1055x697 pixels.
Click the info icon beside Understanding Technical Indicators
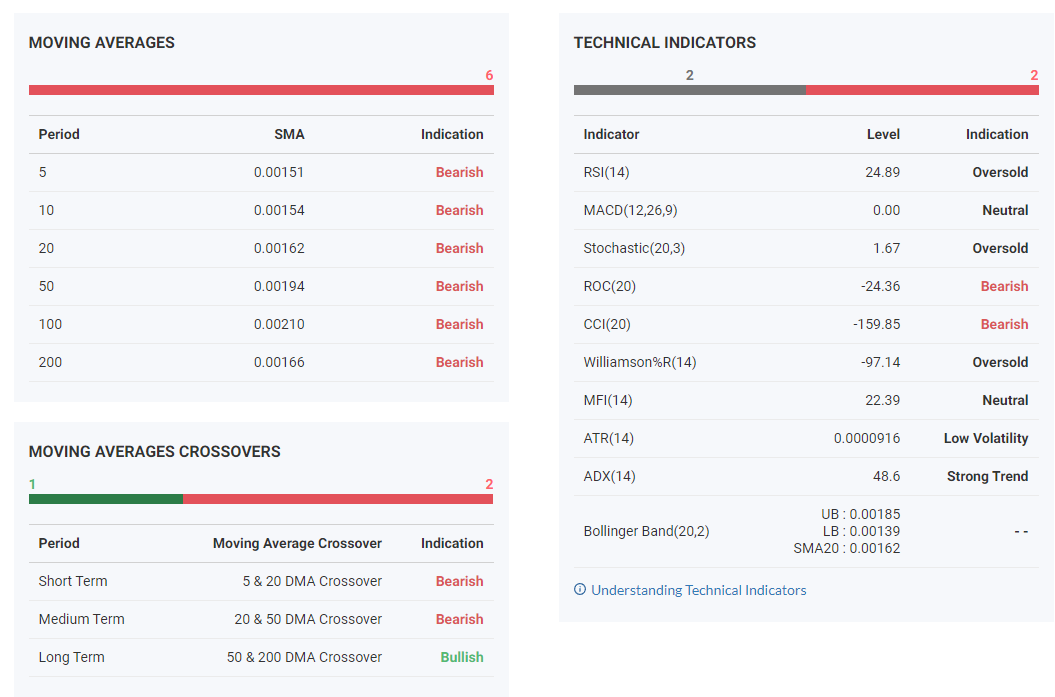click(x=580, y=590)
